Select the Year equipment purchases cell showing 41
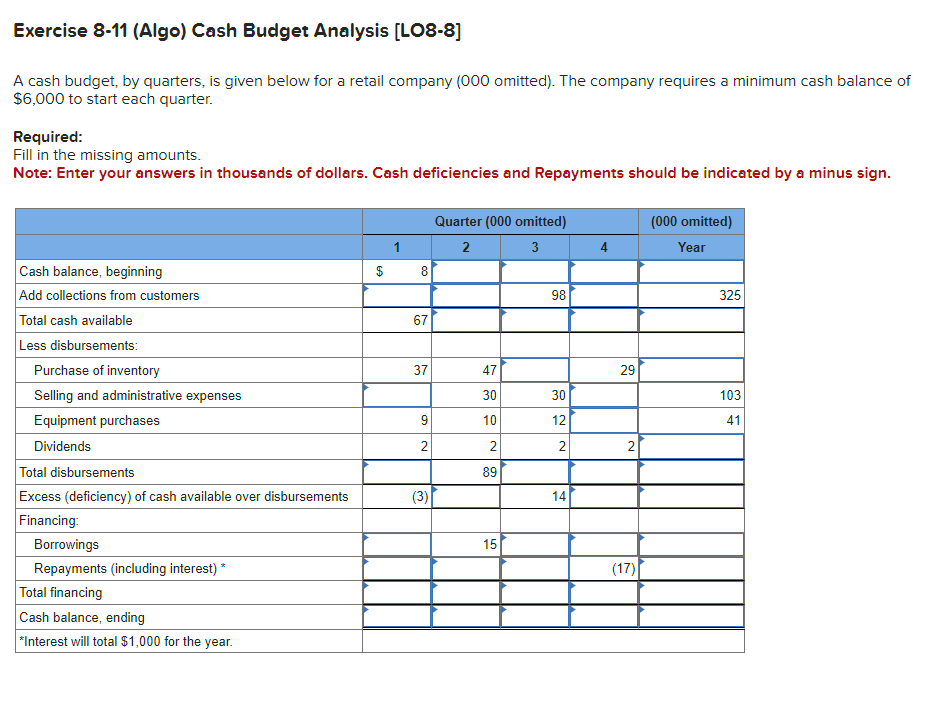 coord(690,420)
